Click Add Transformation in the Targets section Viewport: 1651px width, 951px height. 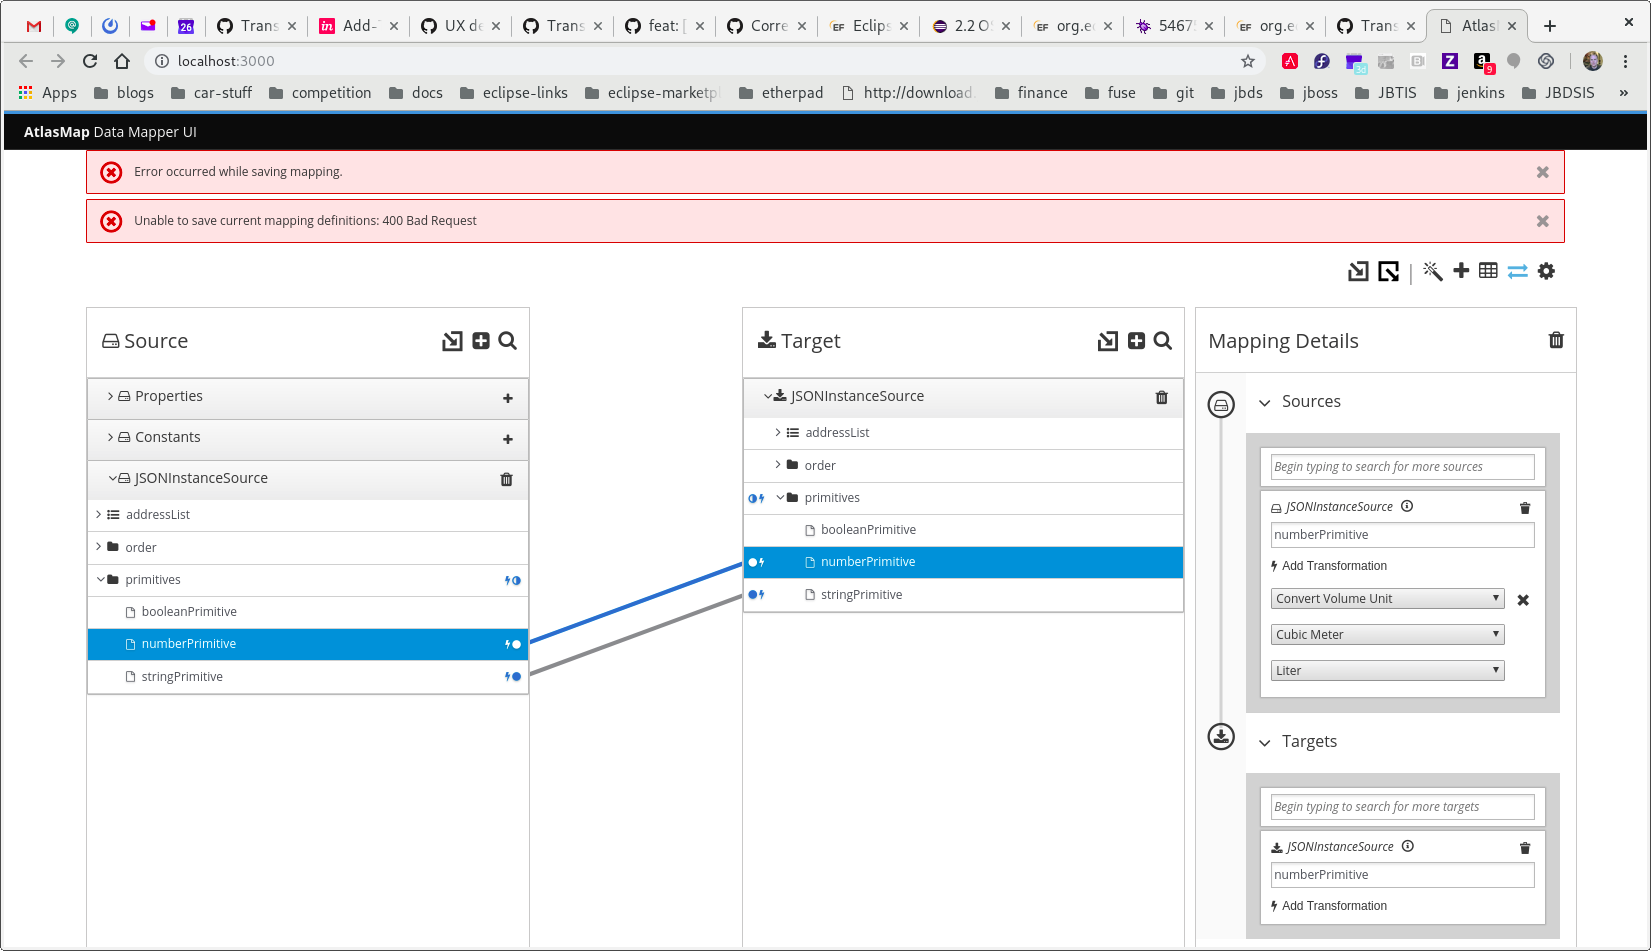pyautogui.click(x=1335, y=906)
